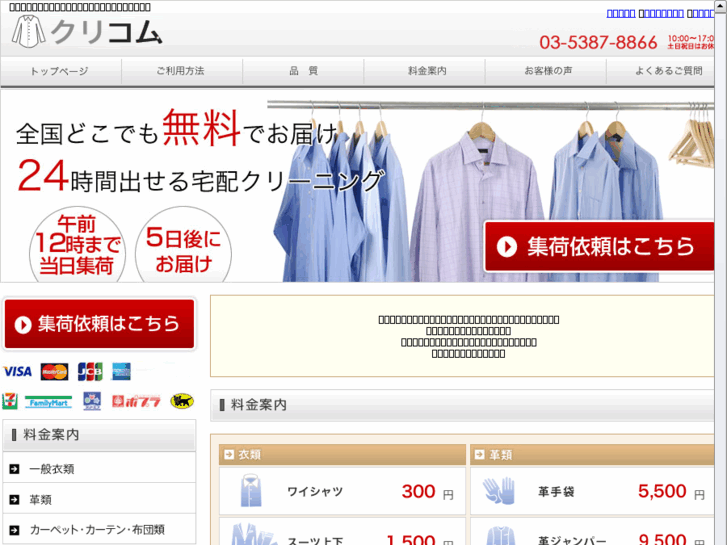Click the 革手袋 gloves icon
727x545 pixels.
[x=499, y=491]
